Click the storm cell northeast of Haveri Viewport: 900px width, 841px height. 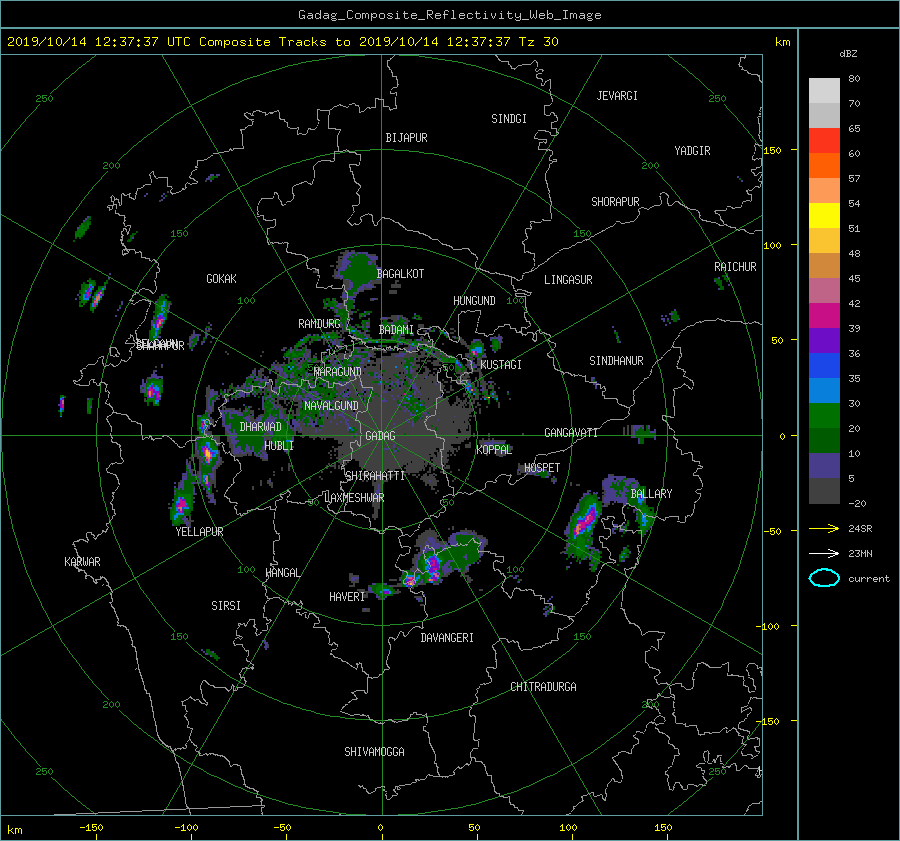point(434,565)
